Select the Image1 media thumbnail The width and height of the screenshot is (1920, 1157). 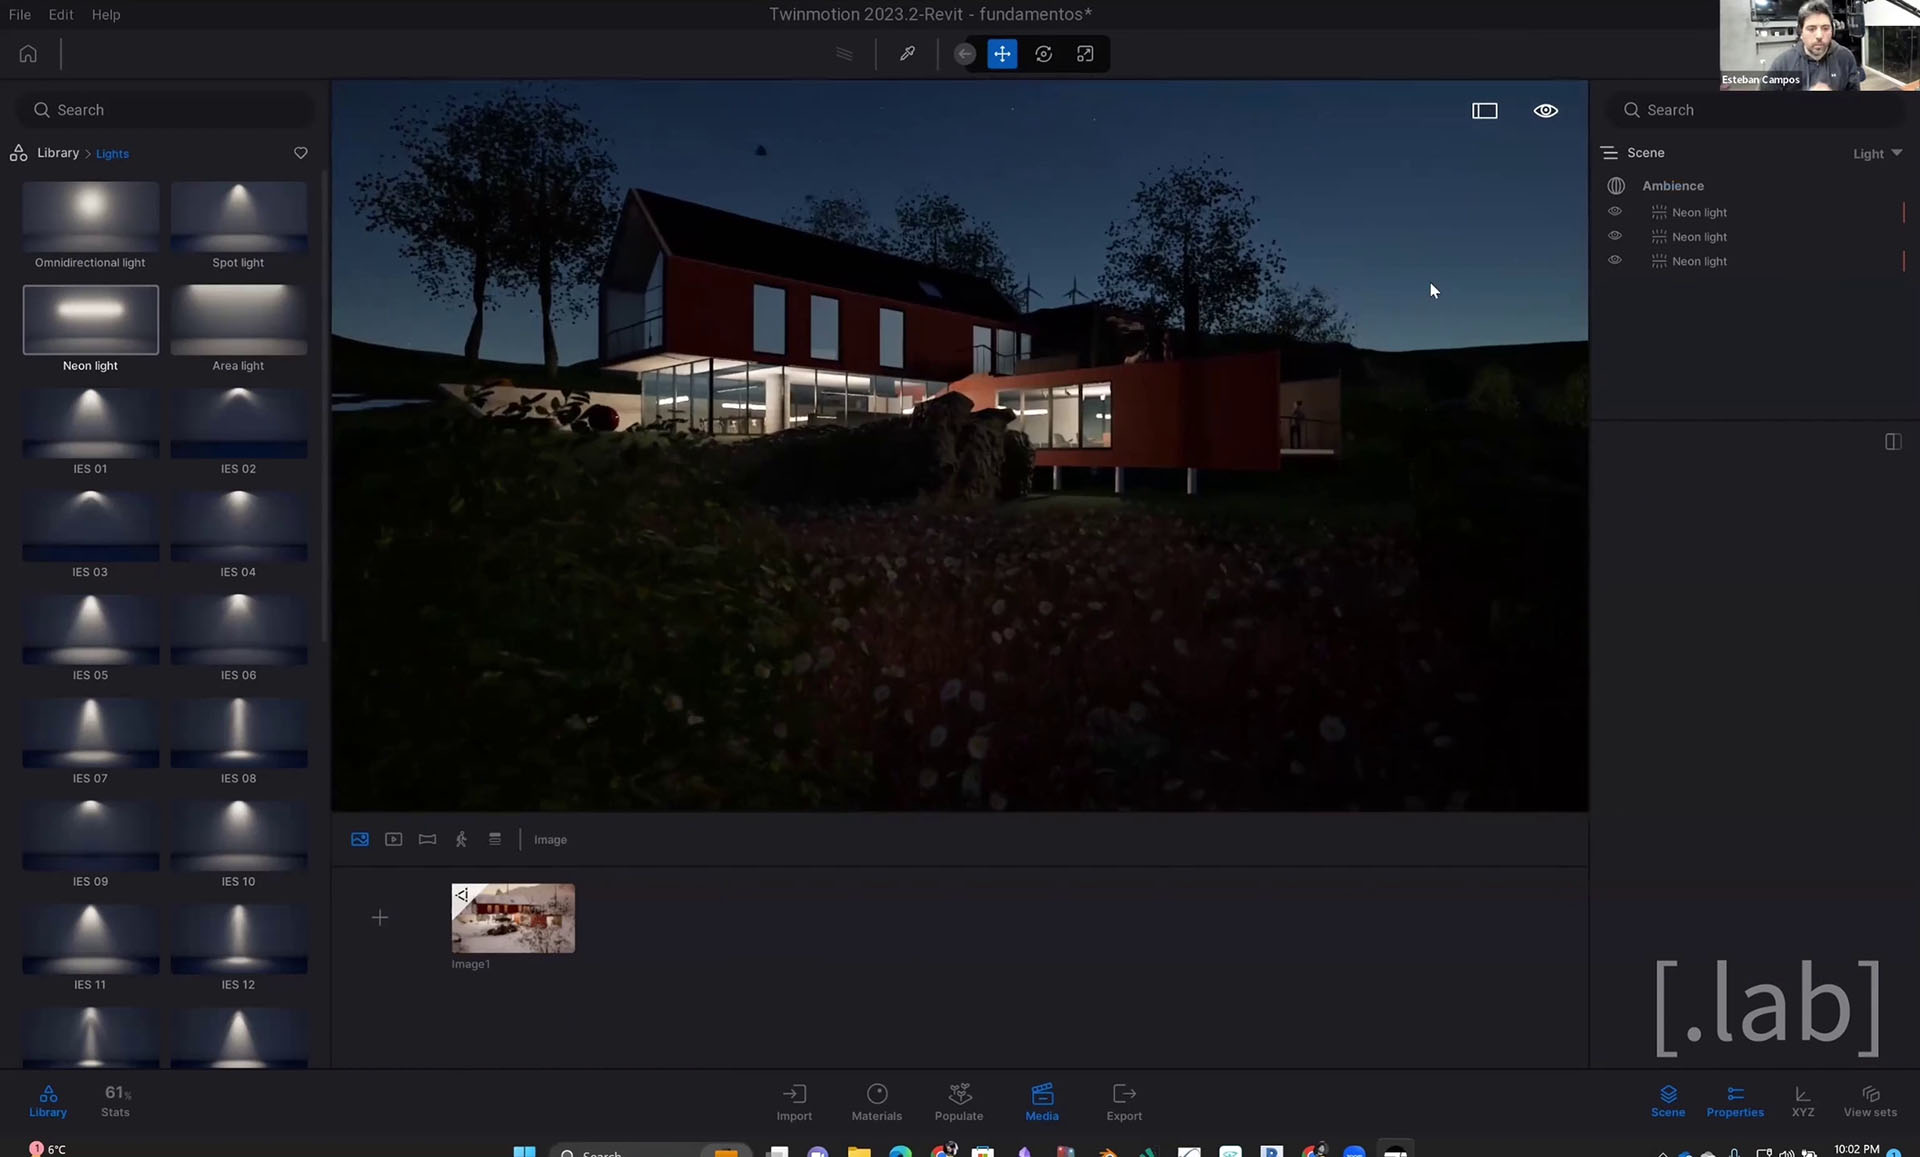(x=513, y=918)
